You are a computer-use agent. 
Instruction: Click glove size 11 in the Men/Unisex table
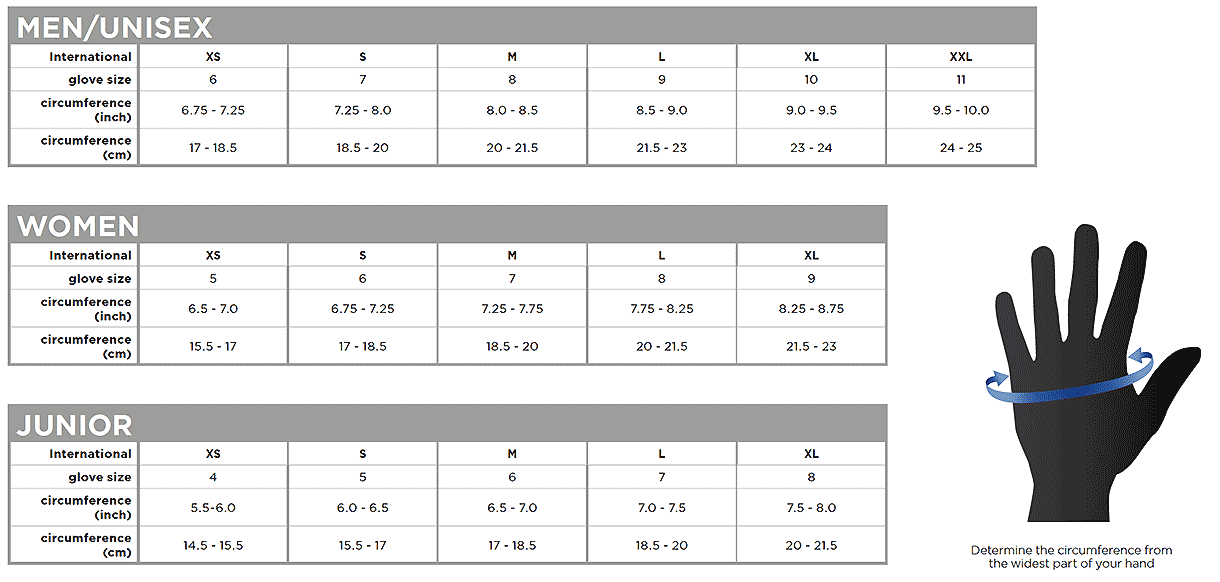point(960,80)
